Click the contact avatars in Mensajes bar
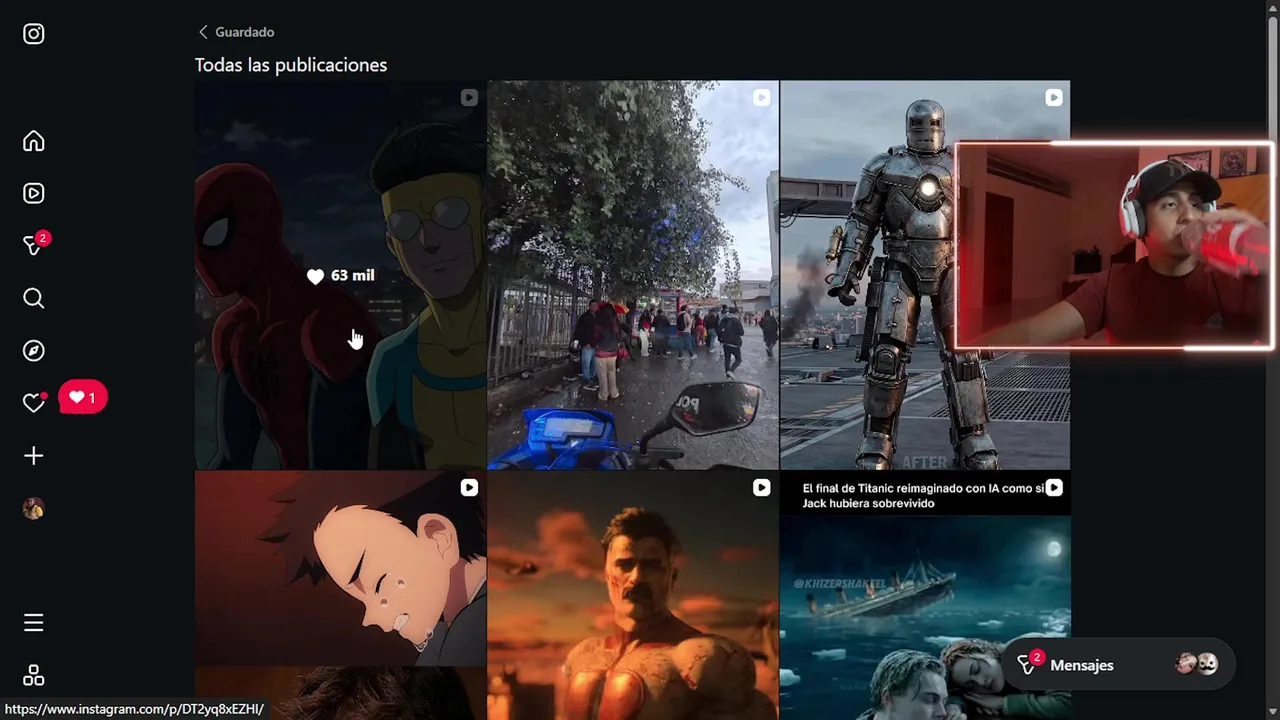This screenshot has height=720, width=1280. coord(1196,664)
